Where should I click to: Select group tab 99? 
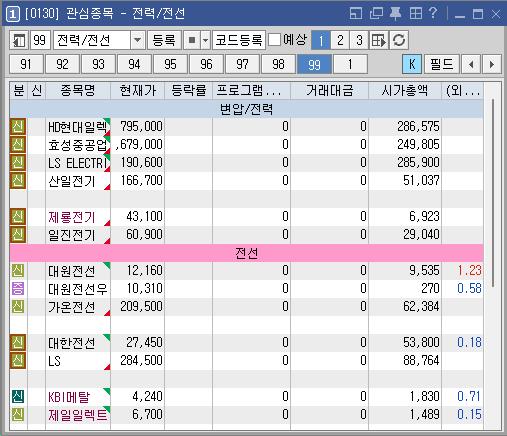[314, 64]
